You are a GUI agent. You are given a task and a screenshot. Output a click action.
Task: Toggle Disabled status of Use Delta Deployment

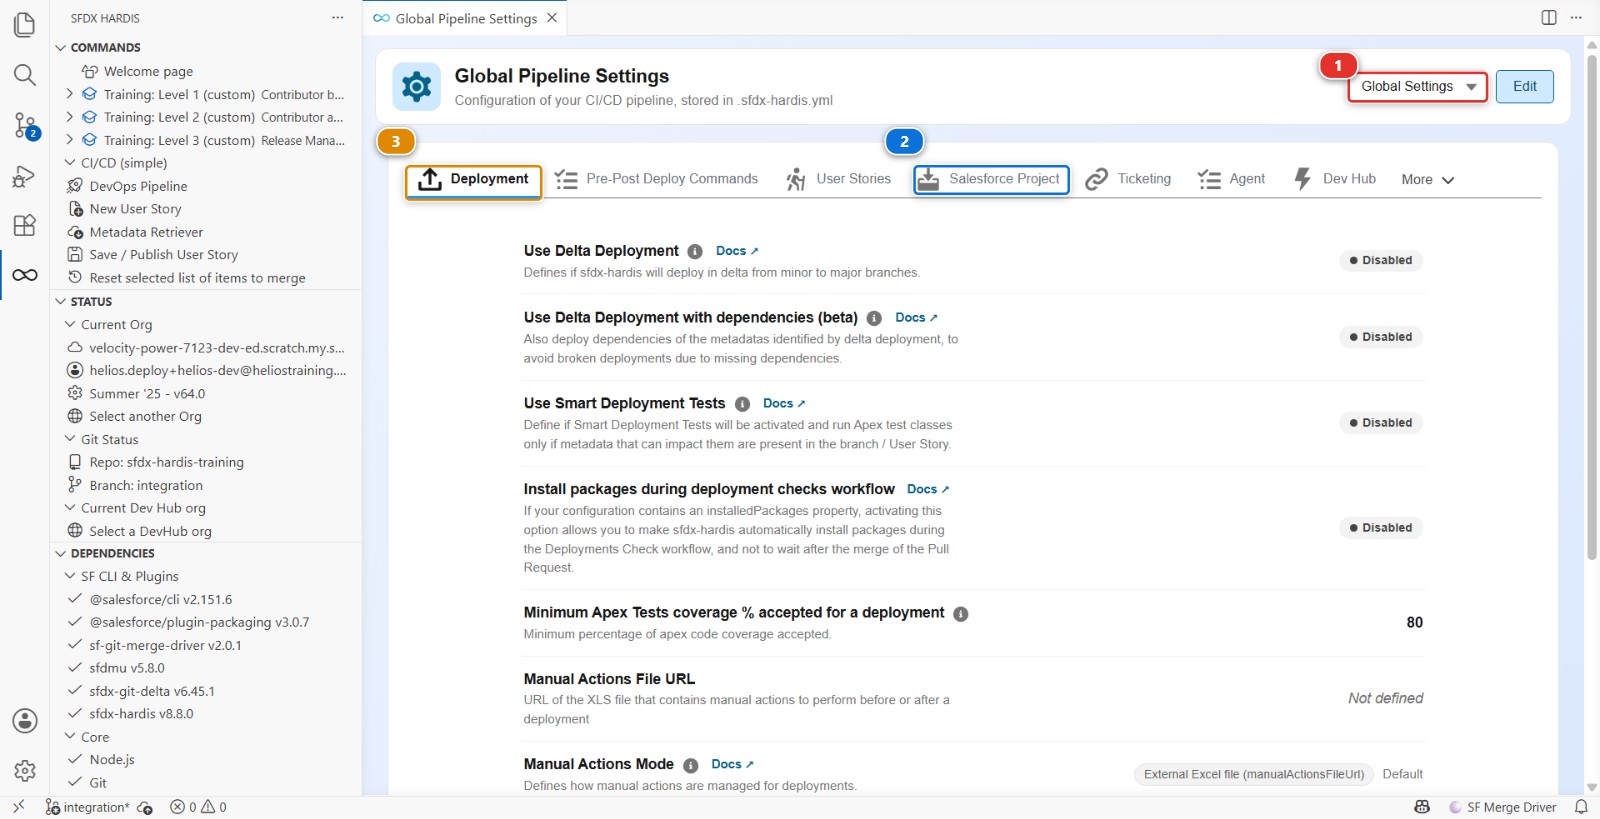coord(1381,260)
